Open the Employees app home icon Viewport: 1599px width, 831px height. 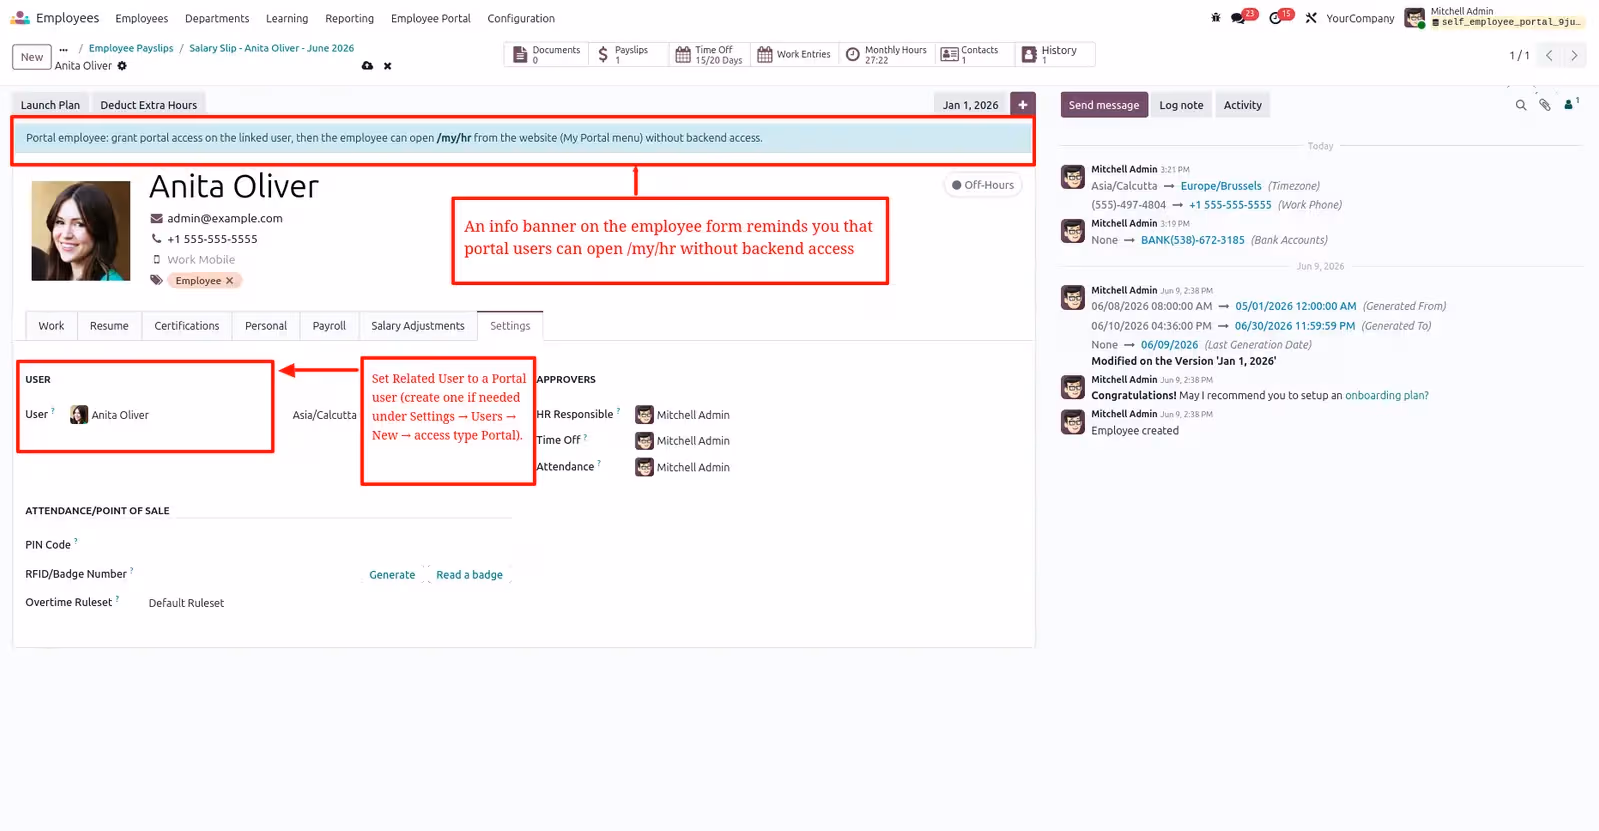point(19,18)
